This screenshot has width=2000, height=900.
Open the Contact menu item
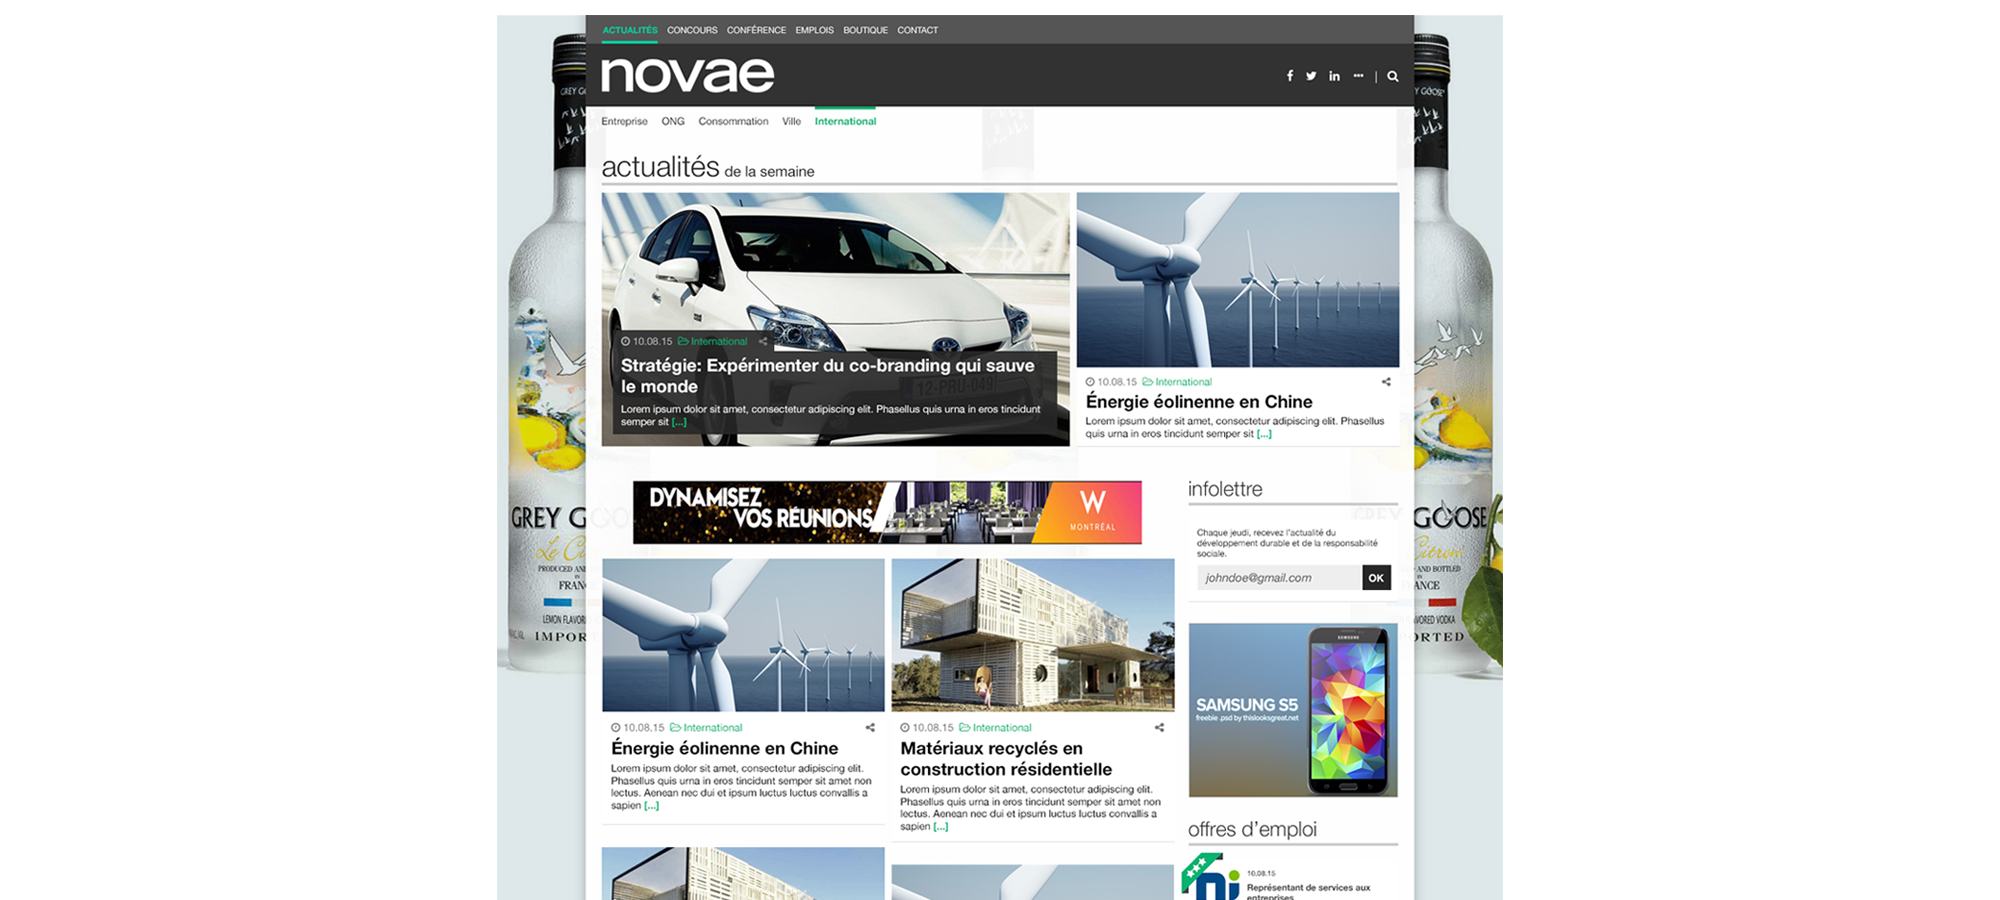click(917, 30)
